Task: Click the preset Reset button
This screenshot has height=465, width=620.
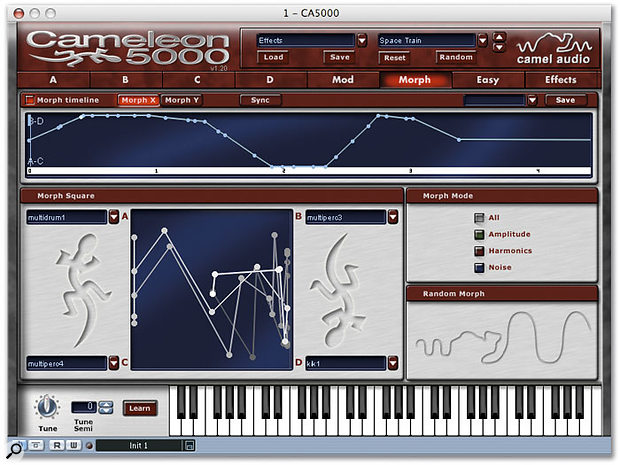Action: click(x=395, y=58)
